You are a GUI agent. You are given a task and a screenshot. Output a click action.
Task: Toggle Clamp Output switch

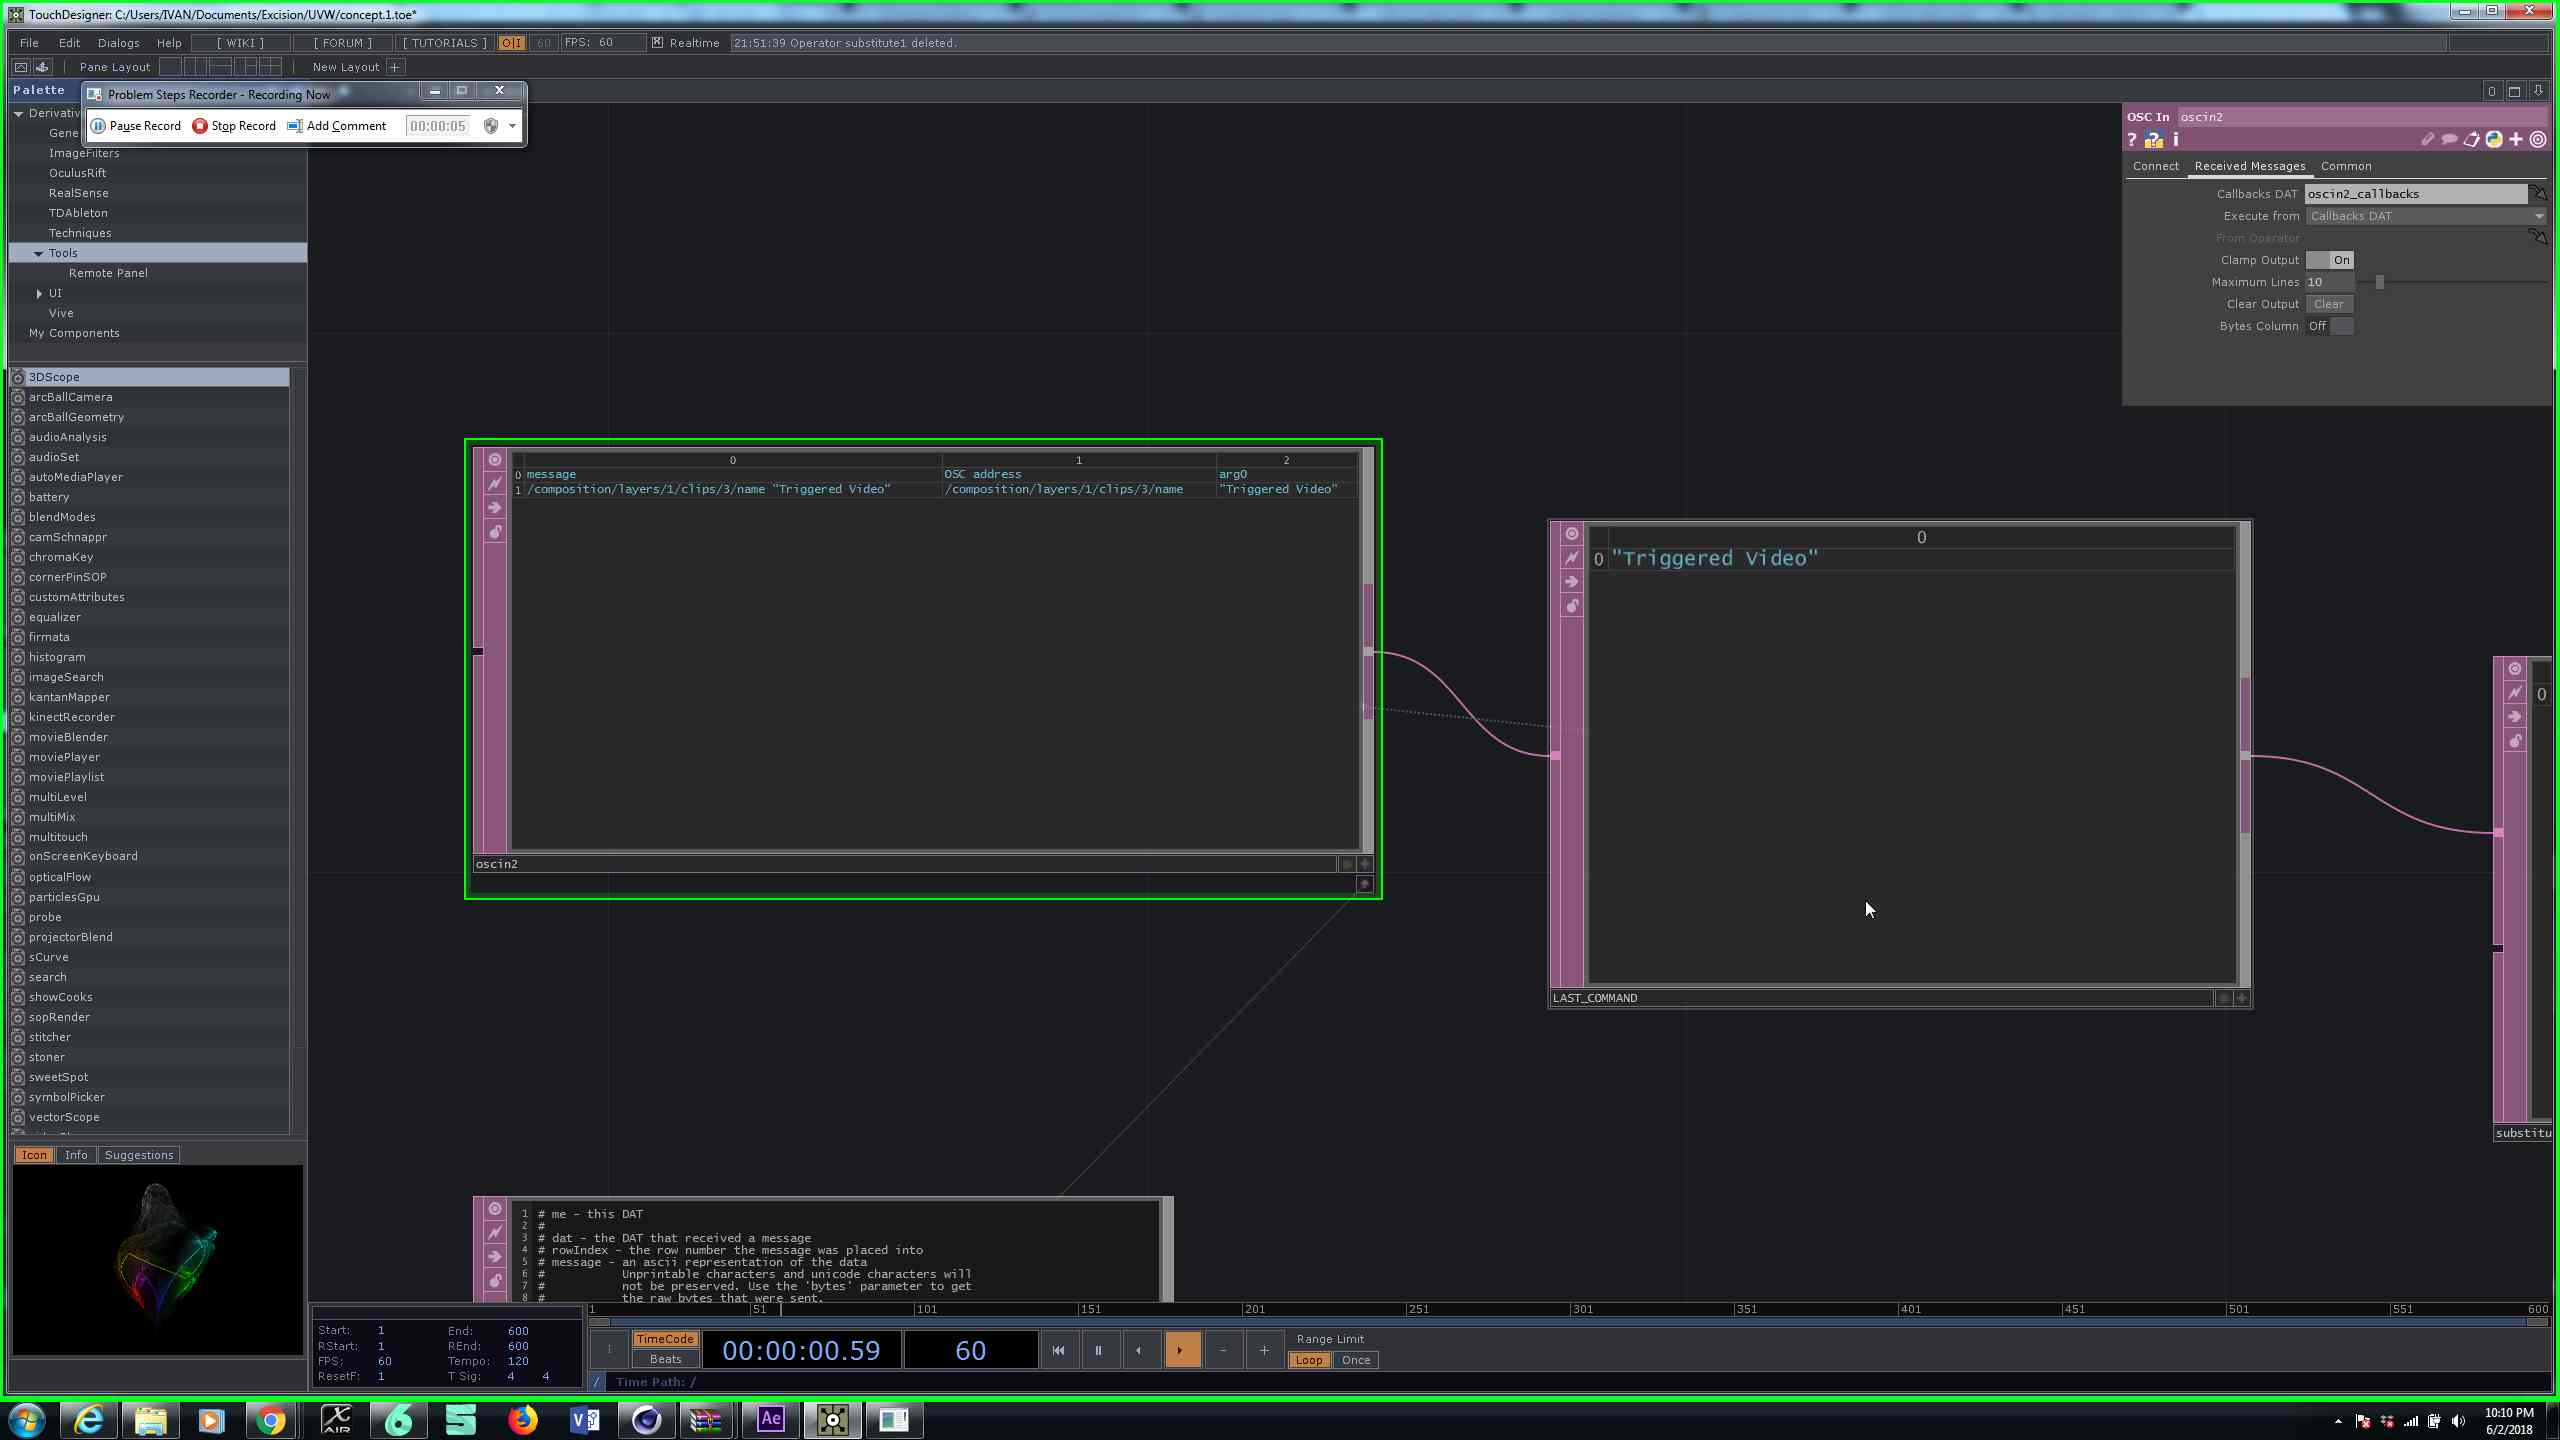coord(2329,260)
